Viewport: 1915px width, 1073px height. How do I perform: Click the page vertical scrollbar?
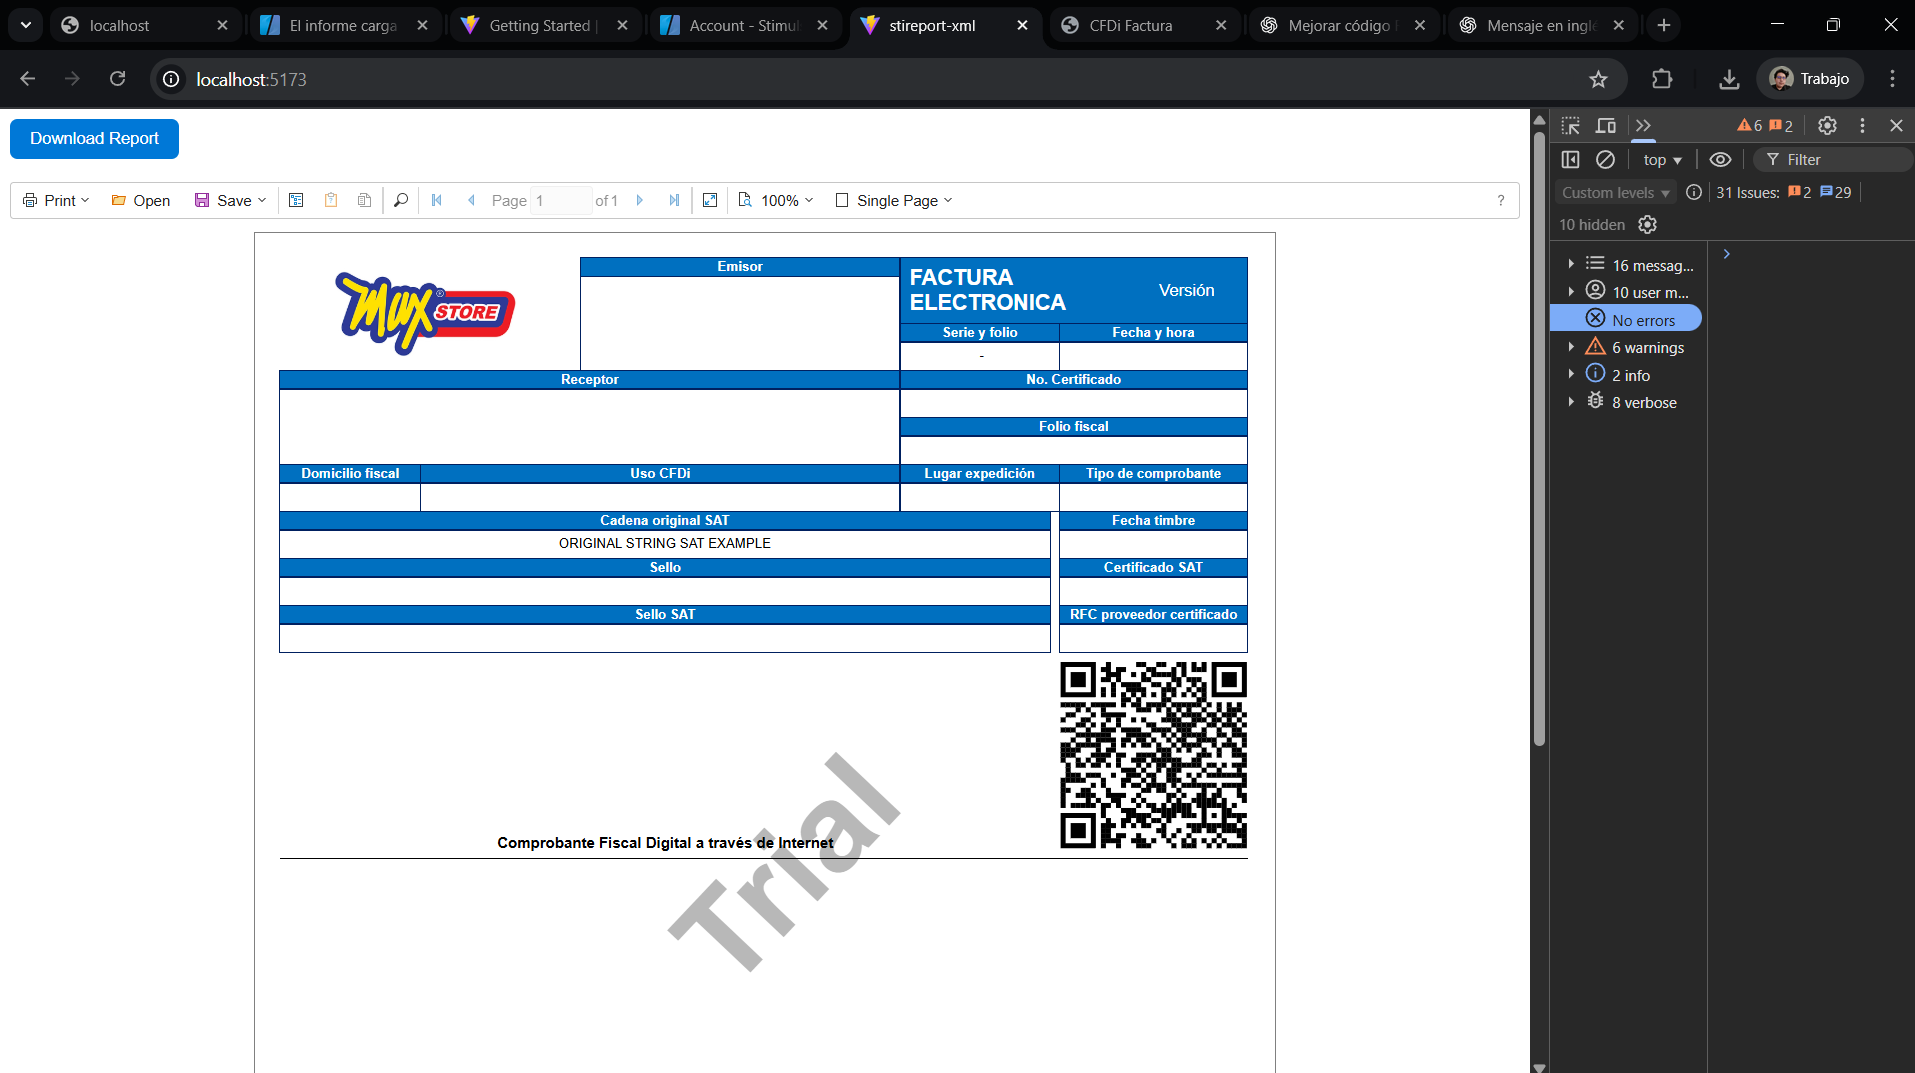pyautogui.click(x=1539, y=440)
